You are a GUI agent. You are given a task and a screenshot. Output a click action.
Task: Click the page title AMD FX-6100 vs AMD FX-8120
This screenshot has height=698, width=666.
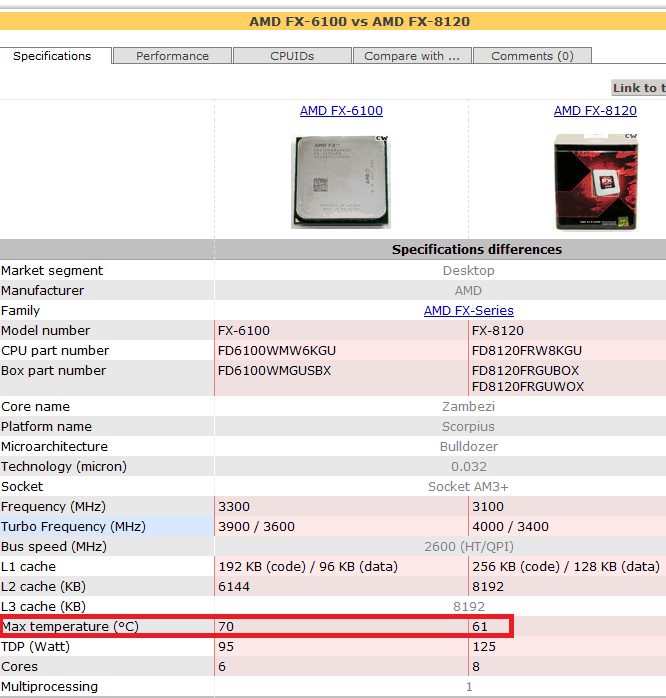coord(359,21)
